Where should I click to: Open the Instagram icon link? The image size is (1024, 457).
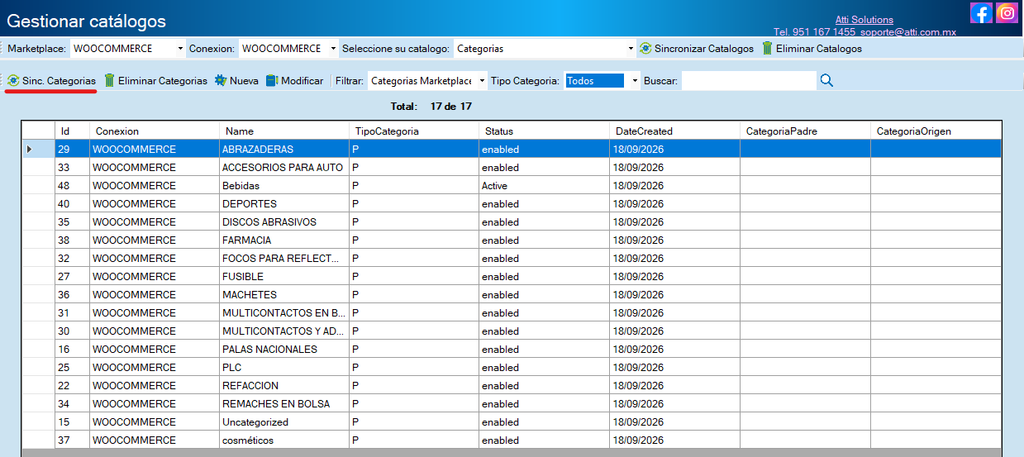[x=1008, y=12]
